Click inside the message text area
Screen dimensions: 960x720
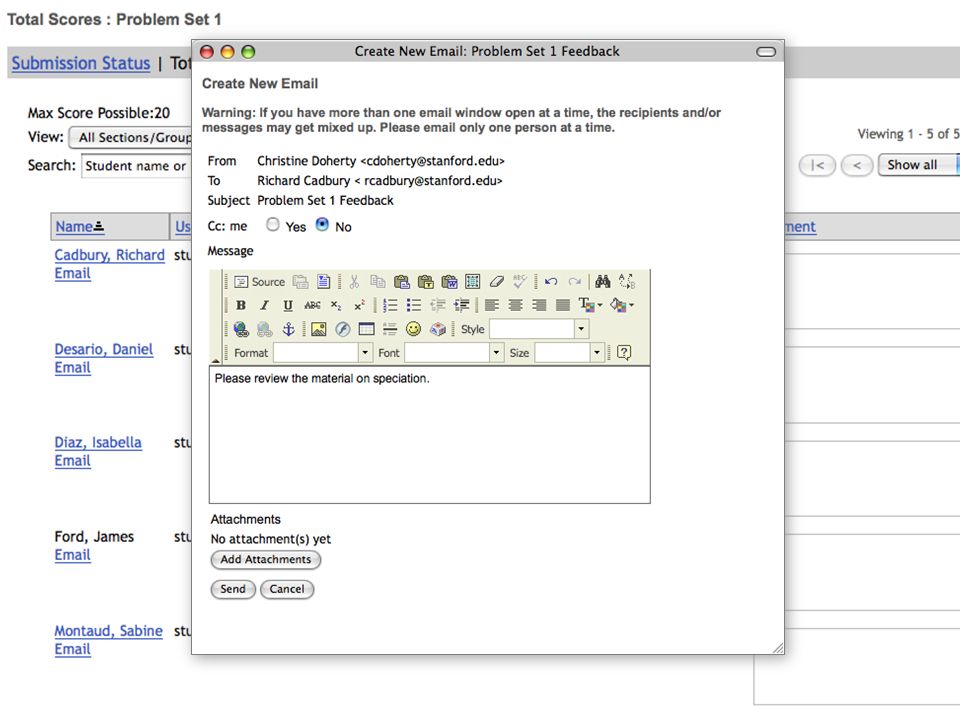[430, 435]
